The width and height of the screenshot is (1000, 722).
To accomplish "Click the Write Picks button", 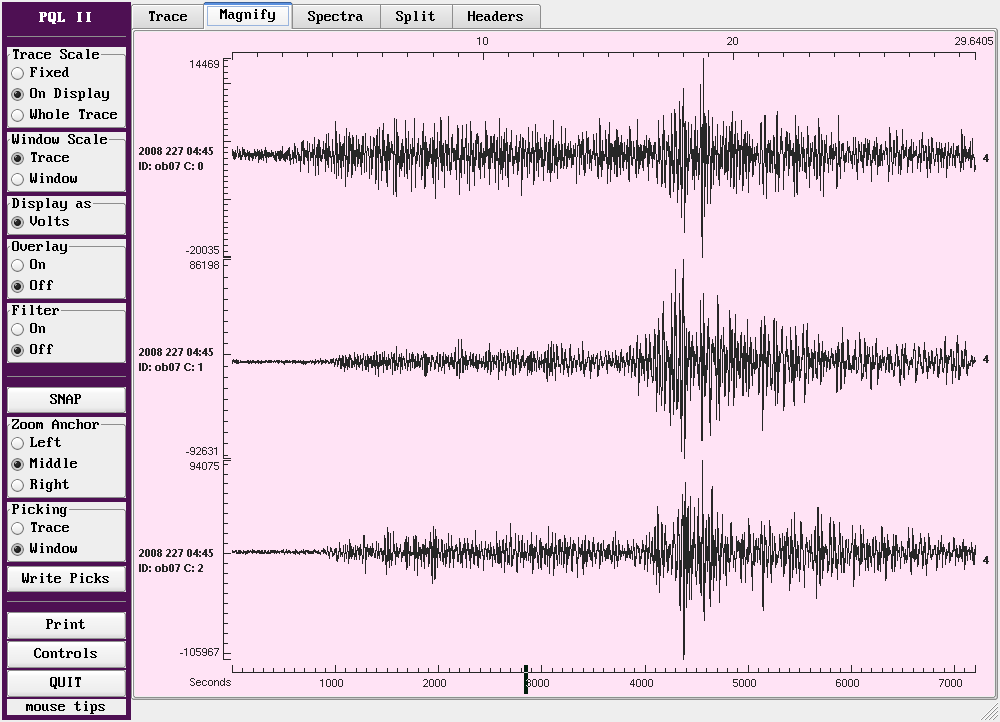I will [x=66, y=578].
